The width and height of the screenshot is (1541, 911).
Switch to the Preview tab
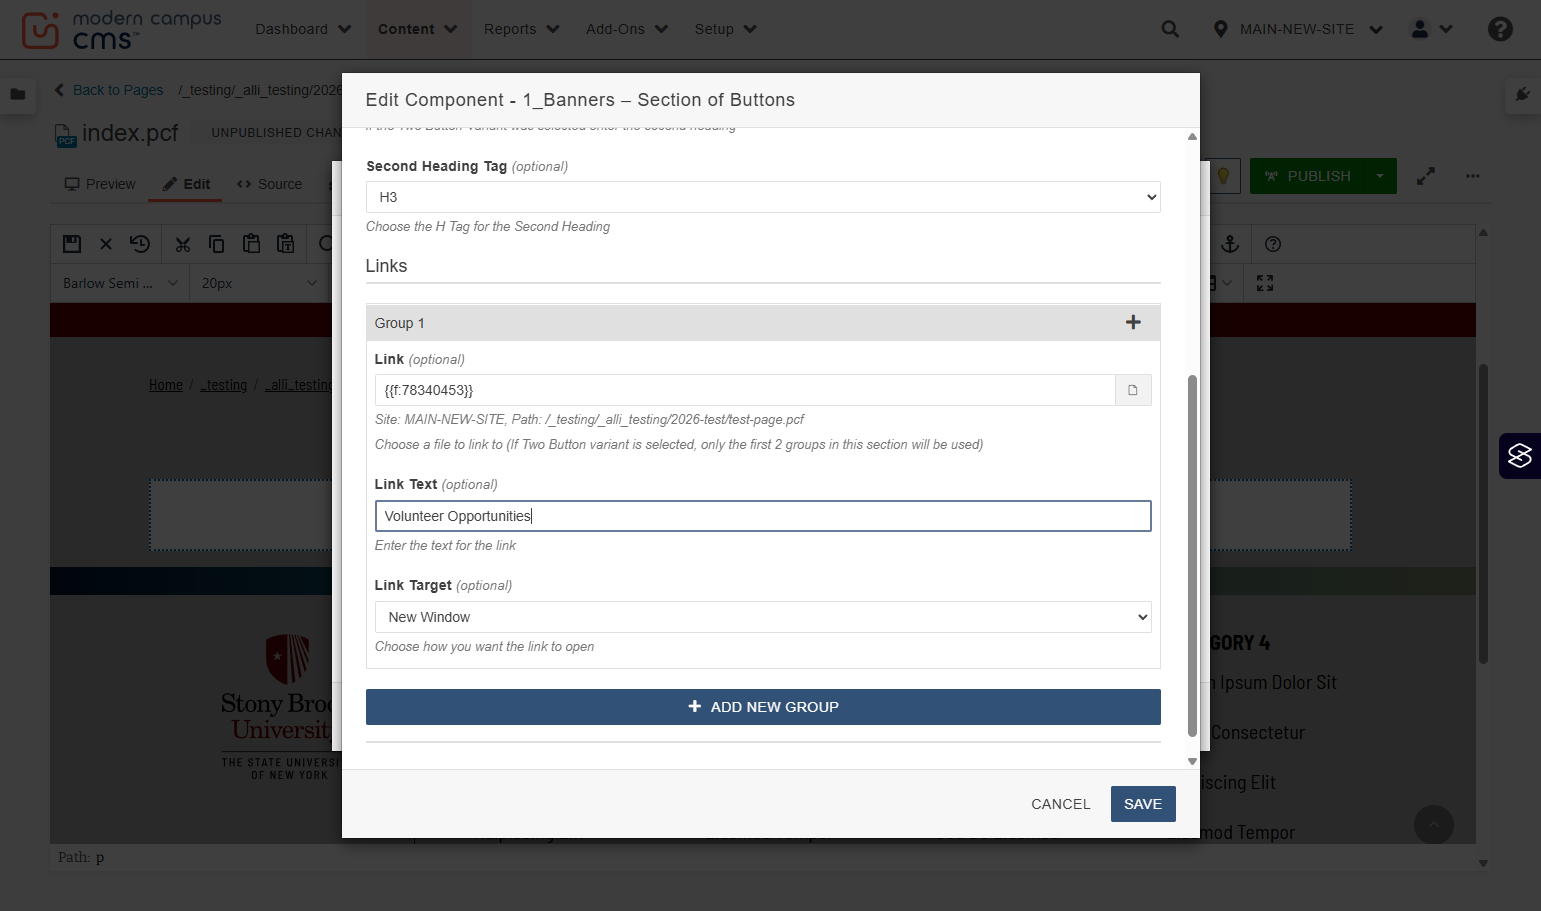pos(99,184)
